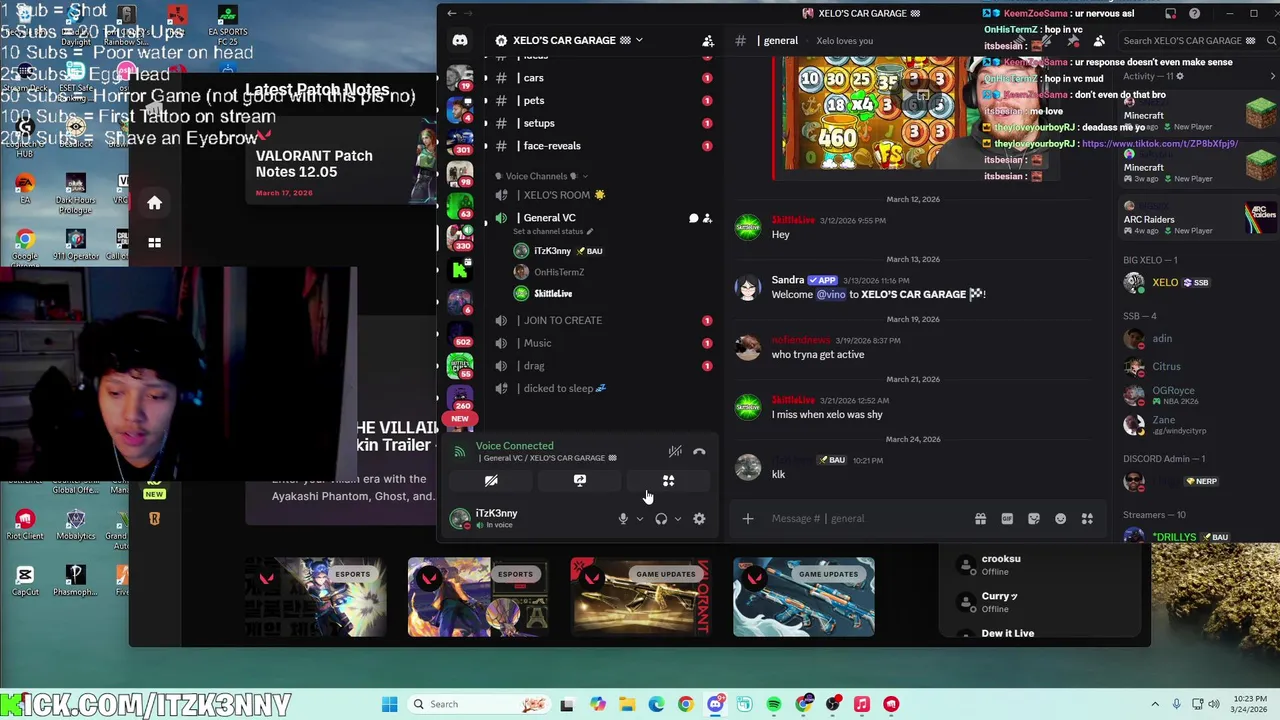
Task: Deafen headphones in user panel
Action: tap(661, 519)
